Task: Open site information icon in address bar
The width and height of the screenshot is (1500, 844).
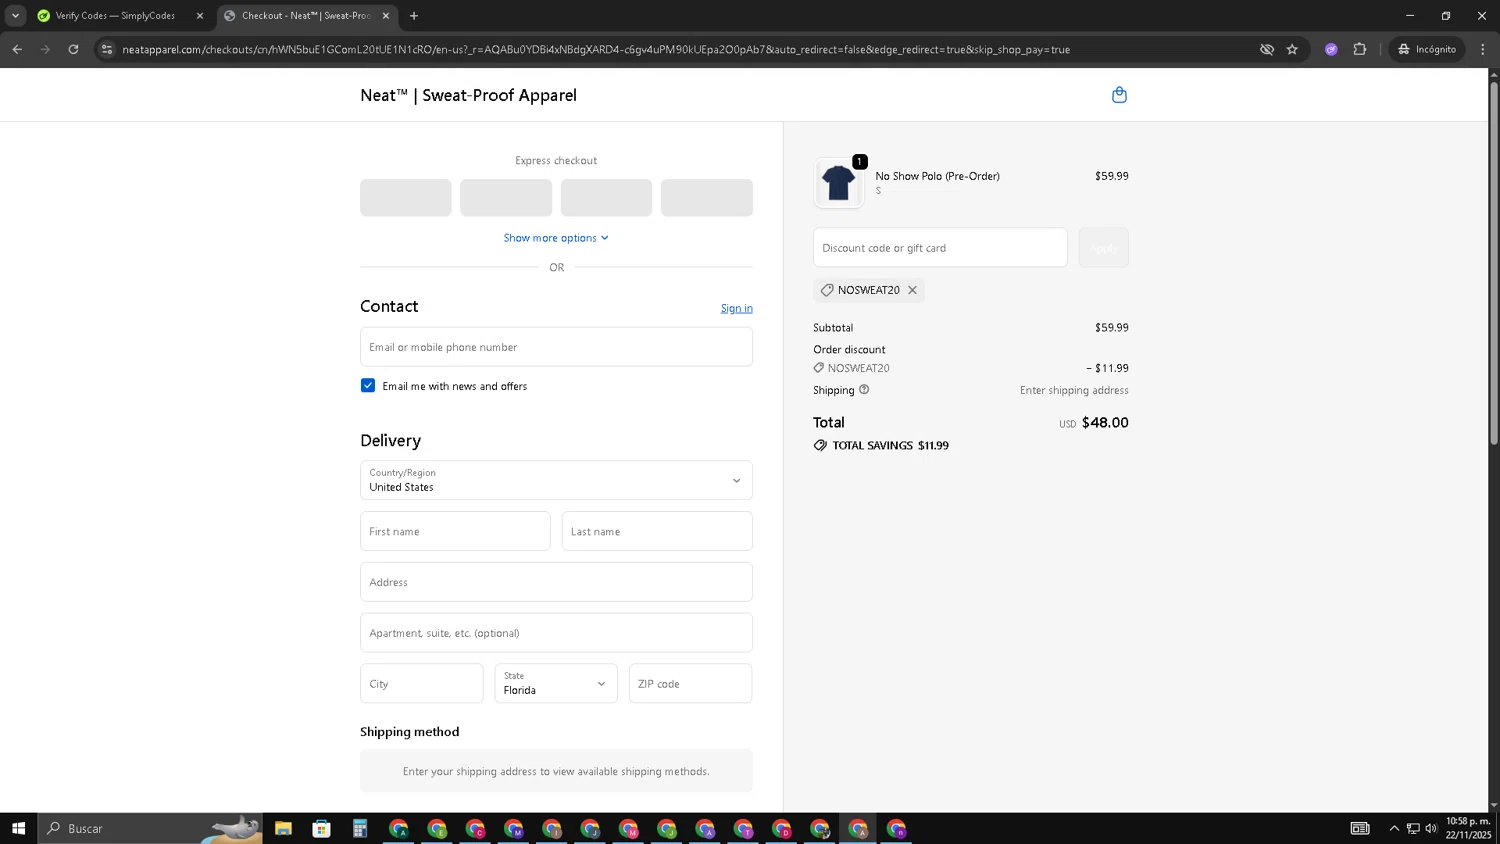Action: [x=107, y=49]
